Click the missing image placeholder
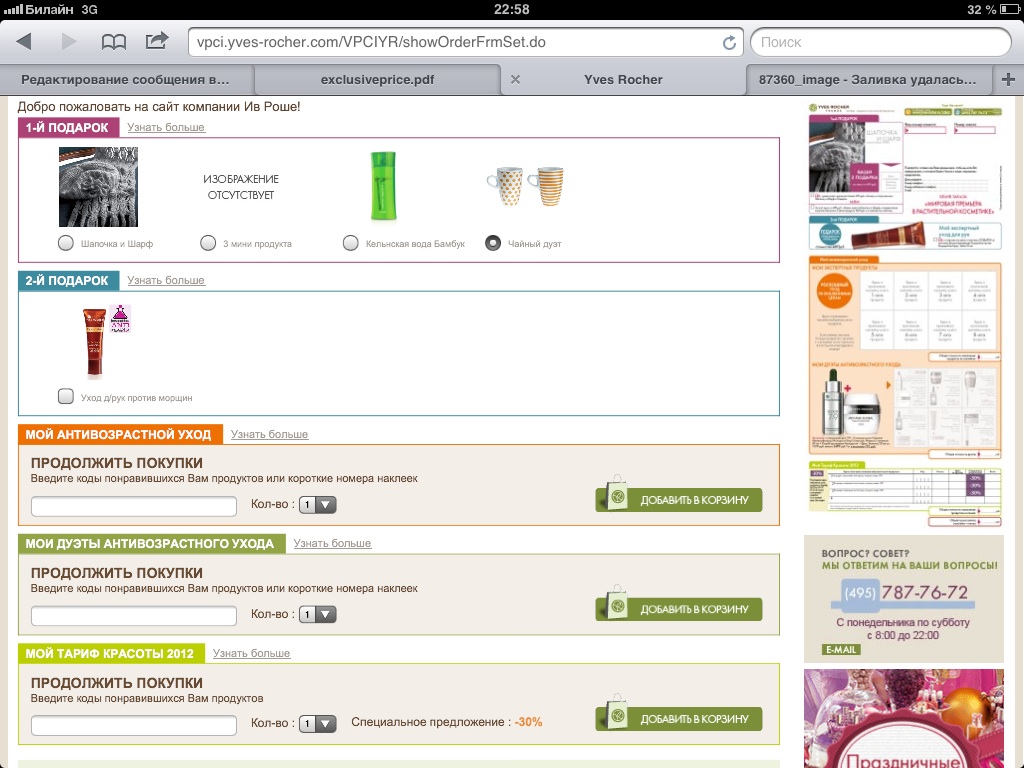This screenshot has height=768, width=1024. 241,187
